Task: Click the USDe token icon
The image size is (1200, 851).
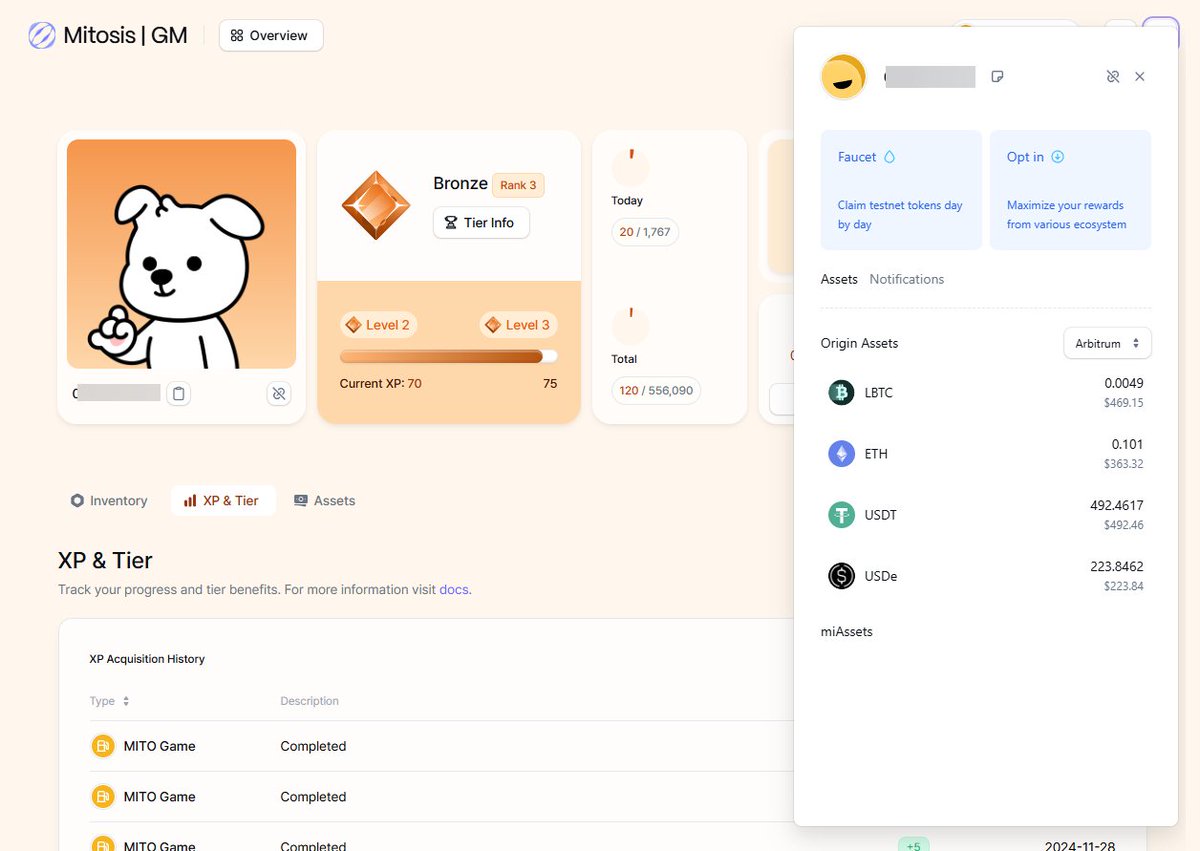Action: [x=842, y=576]
